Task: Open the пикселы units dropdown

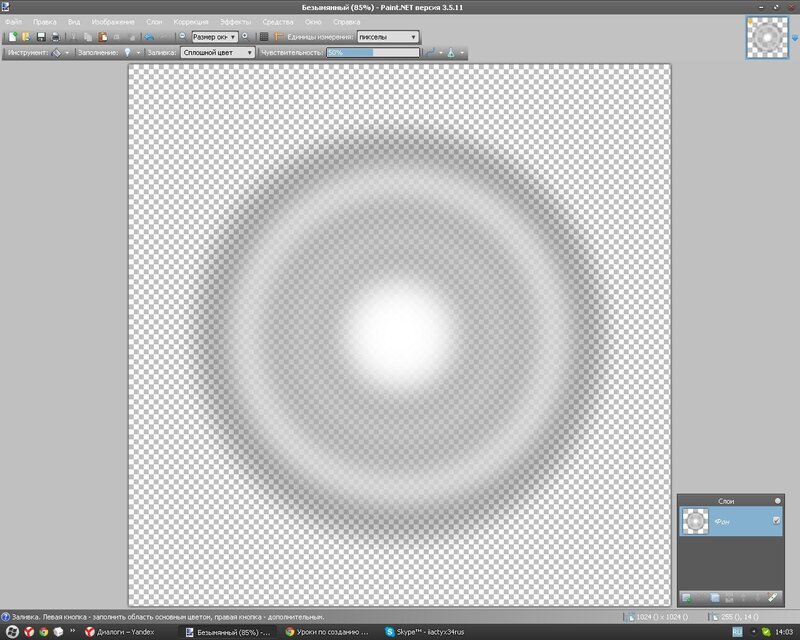Action: (387, 36)
